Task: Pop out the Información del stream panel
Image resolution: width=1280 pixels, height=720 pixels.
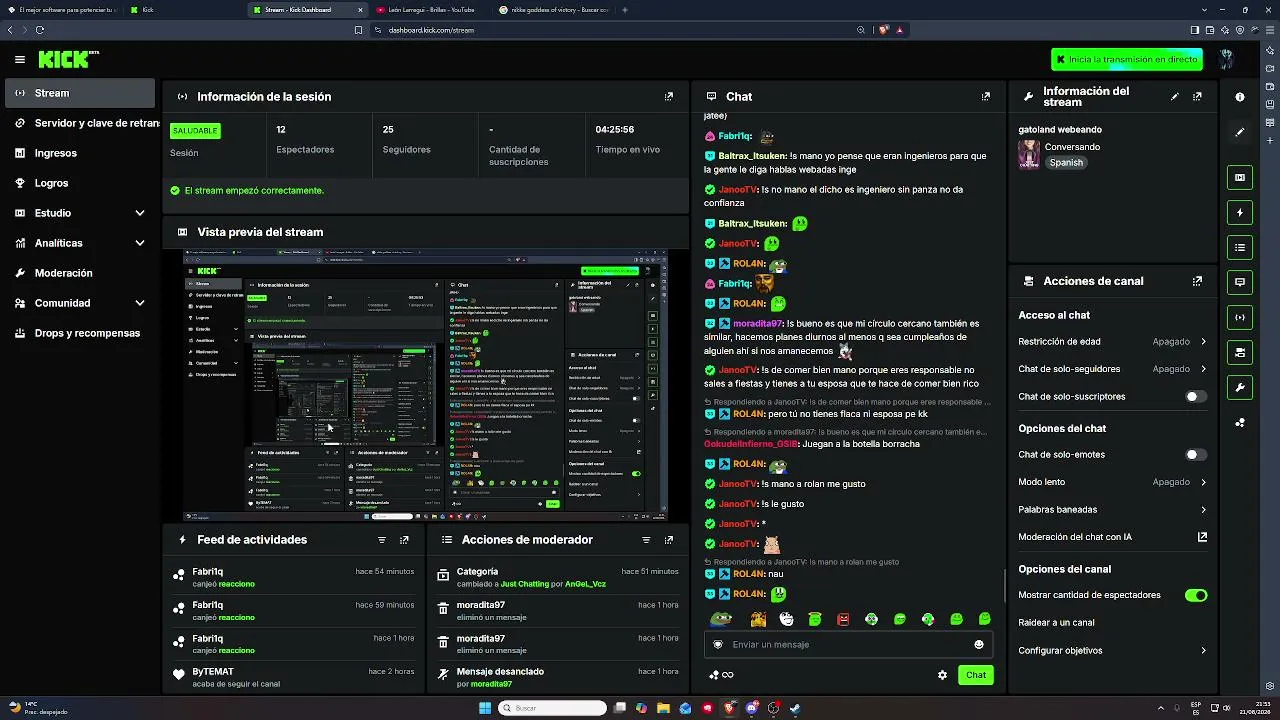Action: click(x=1197, y=97)
